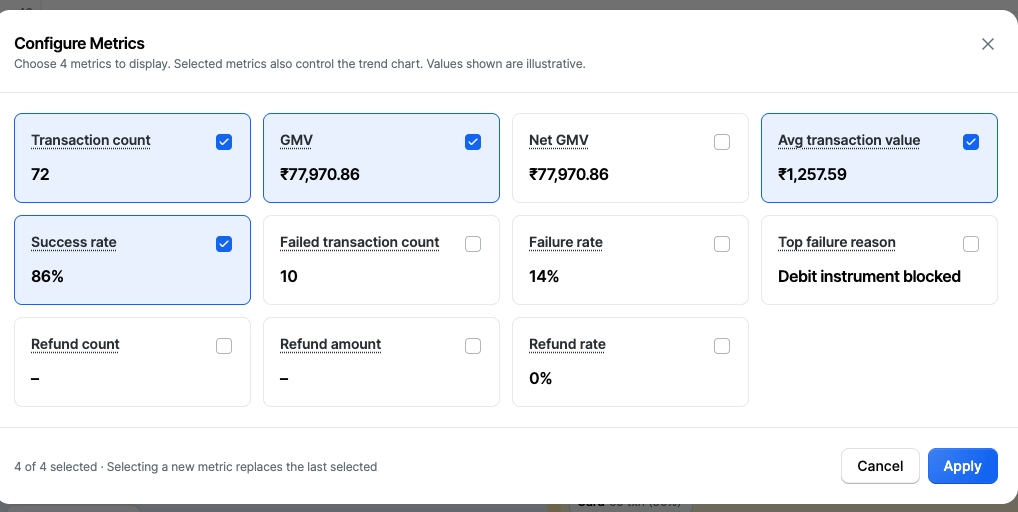Select the Debit instrument blocked value

(869, 276)
